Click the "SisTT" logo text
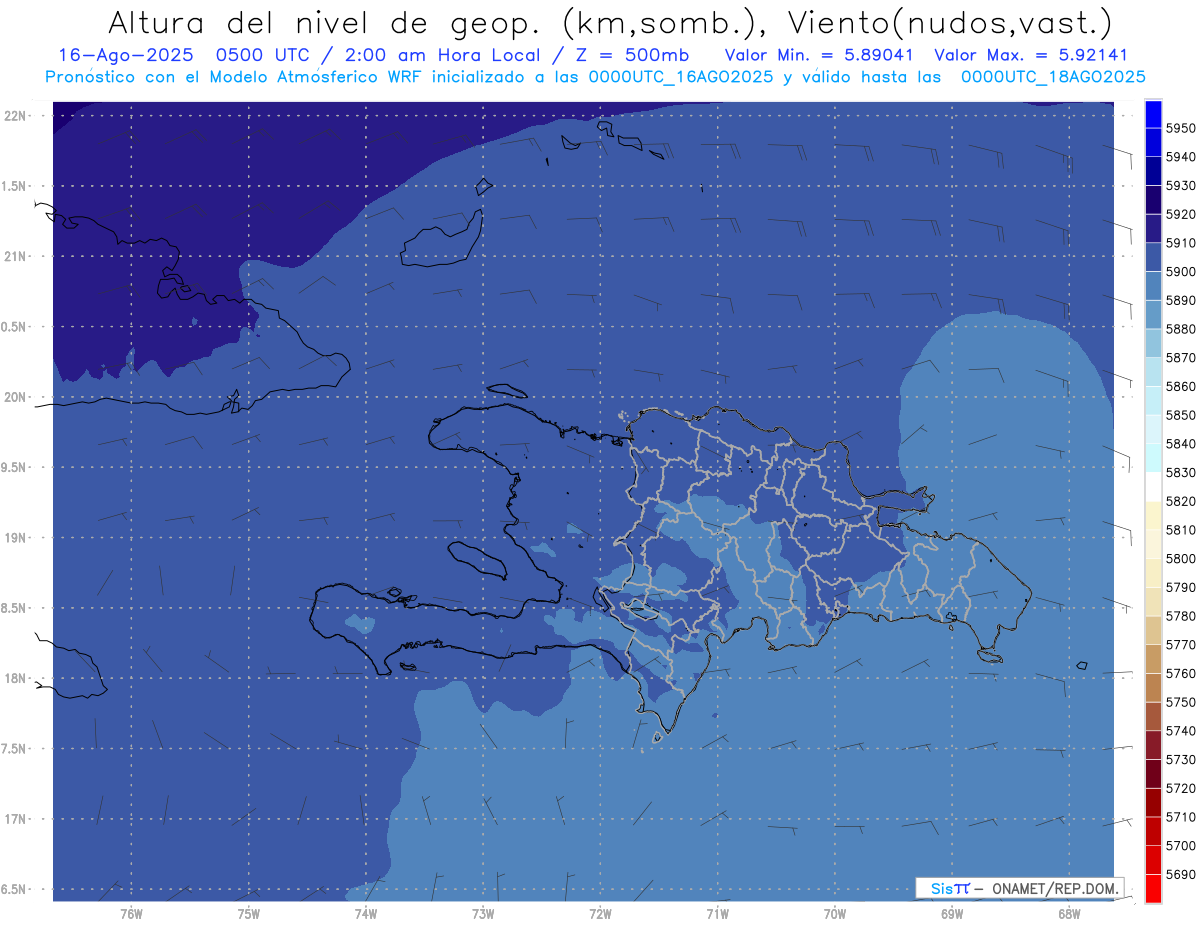Image resolution: width=1200 pixels, height=927 pixels. [x=950, y=888]
